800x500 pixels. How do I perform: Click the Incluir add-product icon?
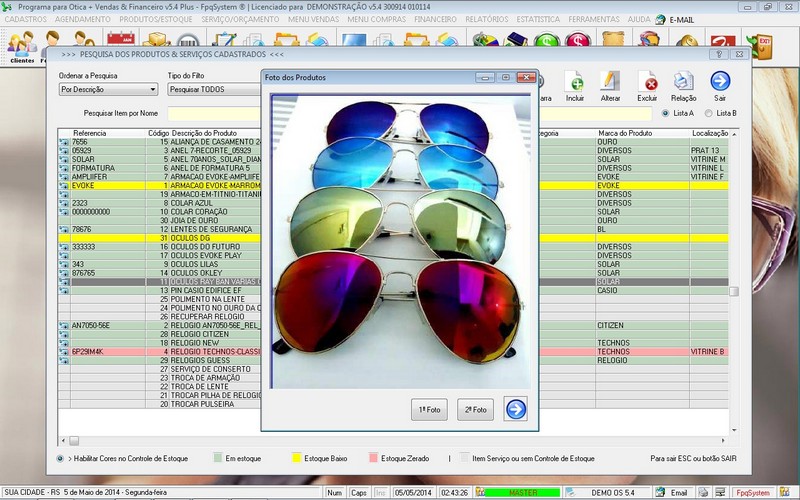(574, 82)
